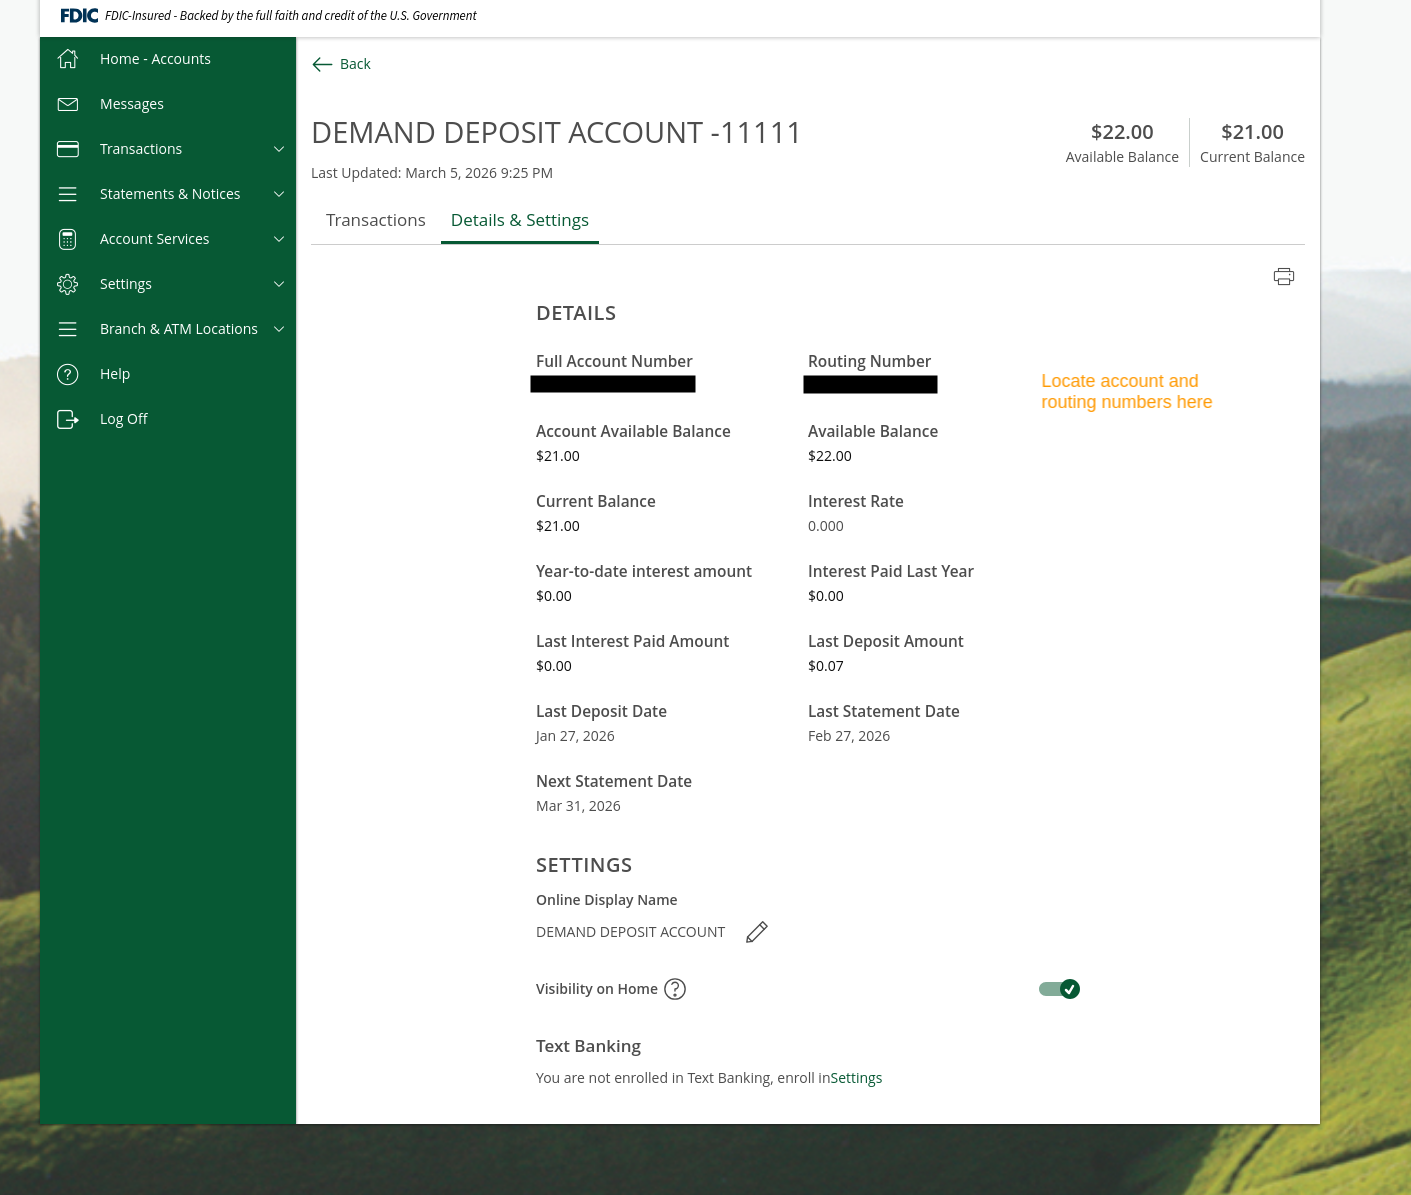Screen dimensions: 1411x1195
Task: Click the printer icon to print details
Action: tap(1284, 276)
